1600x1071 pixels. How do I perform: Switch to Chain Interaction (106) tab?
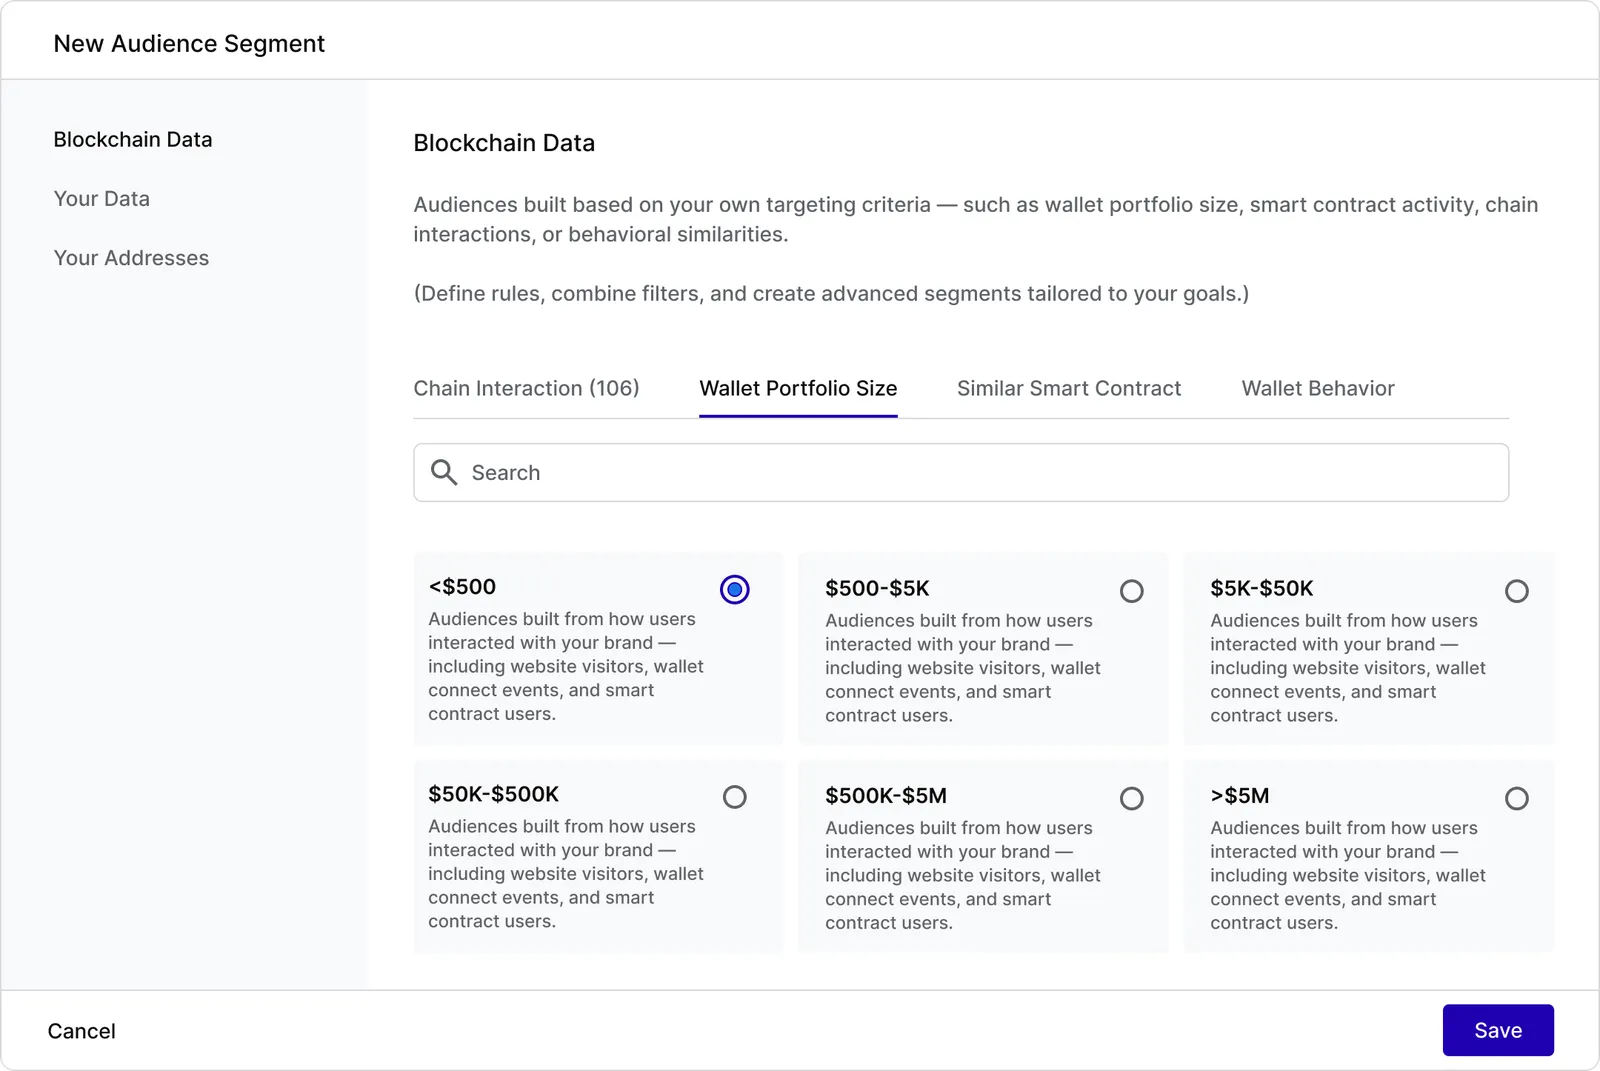(x=526, y=388)
